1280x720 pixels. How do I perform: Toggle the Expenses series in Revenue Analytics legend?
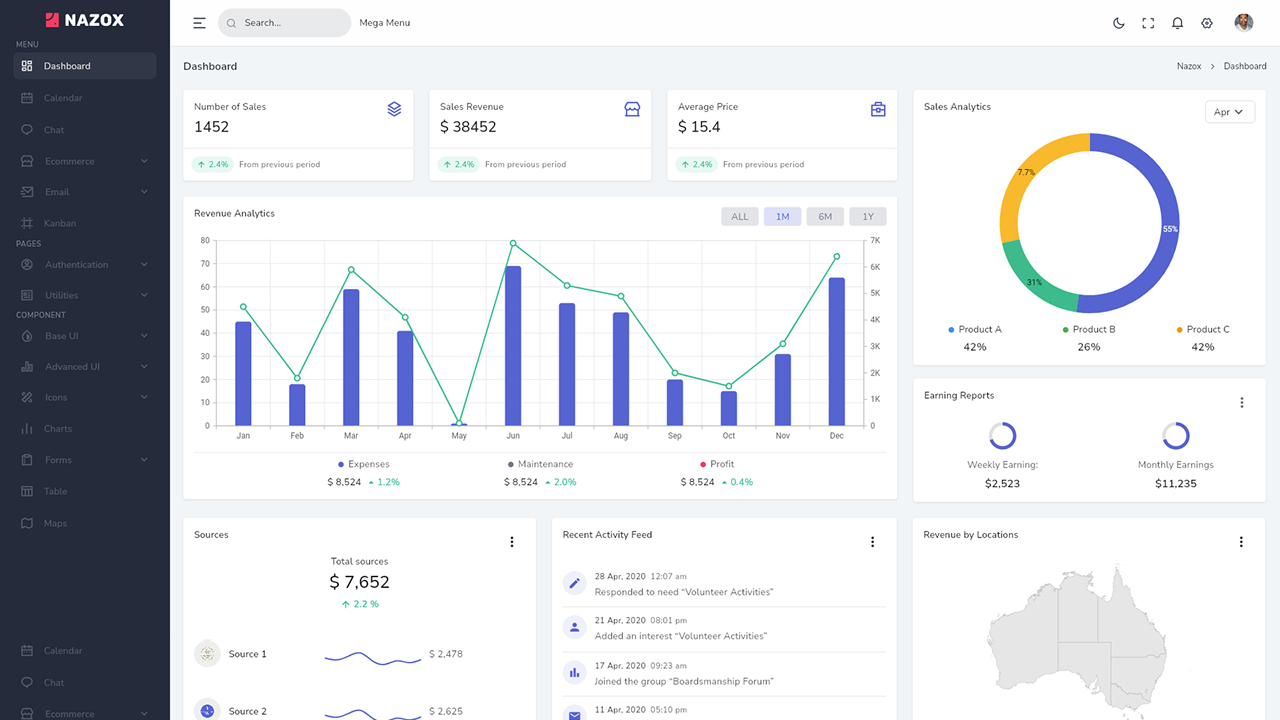[362, 463]
